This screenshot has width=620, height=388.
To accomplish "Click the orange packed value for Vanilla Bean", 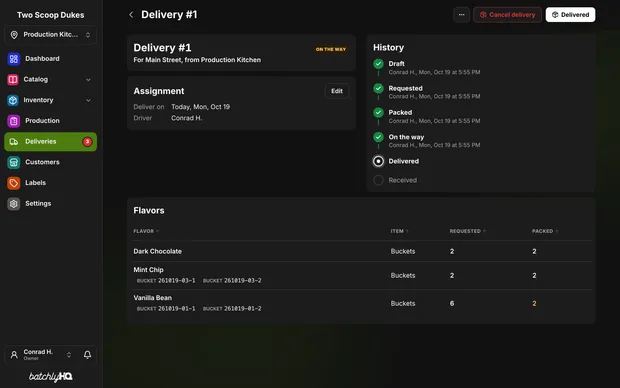I will click(x=534, y=303).
